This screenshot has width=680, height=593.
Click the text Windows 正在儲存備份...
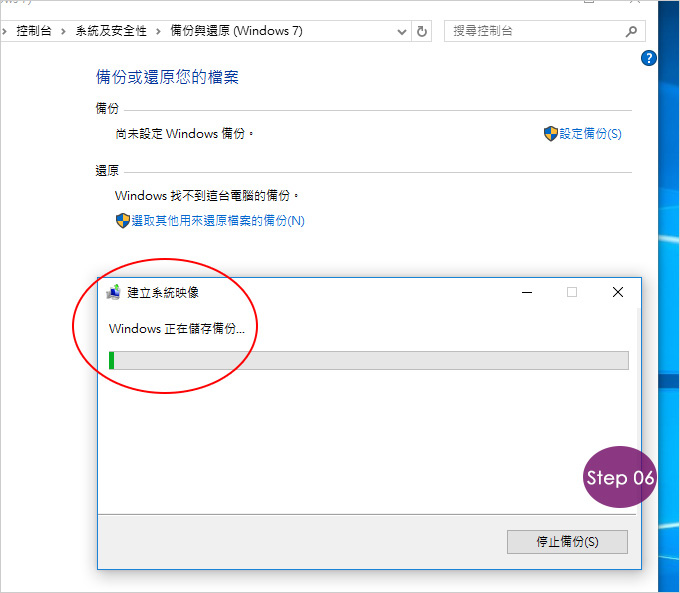[177, 328]
